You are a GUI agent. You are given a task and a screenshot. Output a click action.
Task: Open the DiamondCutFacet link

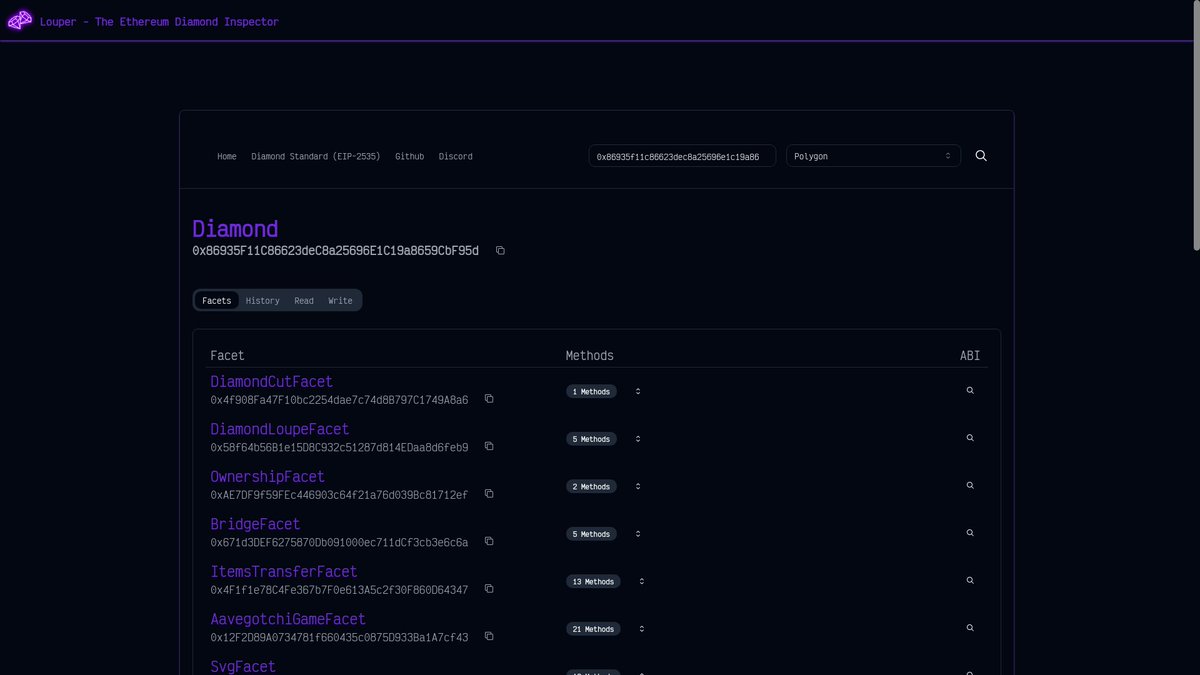(271, 382)
